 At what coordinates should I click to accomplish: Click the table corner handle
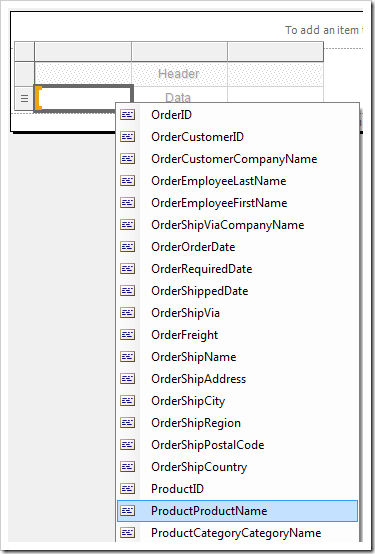click(24, 51)
